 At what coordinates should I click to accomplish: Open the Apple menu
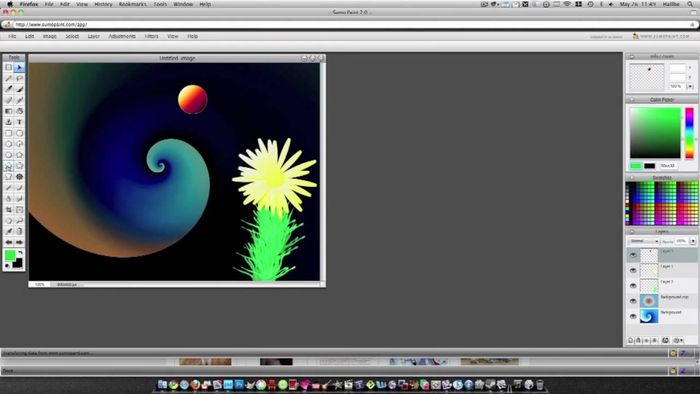[10, 4]
